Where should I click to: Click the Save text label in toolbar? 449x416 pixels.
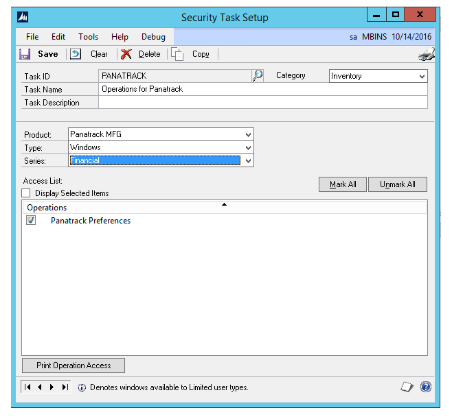(x=48, y=54)
